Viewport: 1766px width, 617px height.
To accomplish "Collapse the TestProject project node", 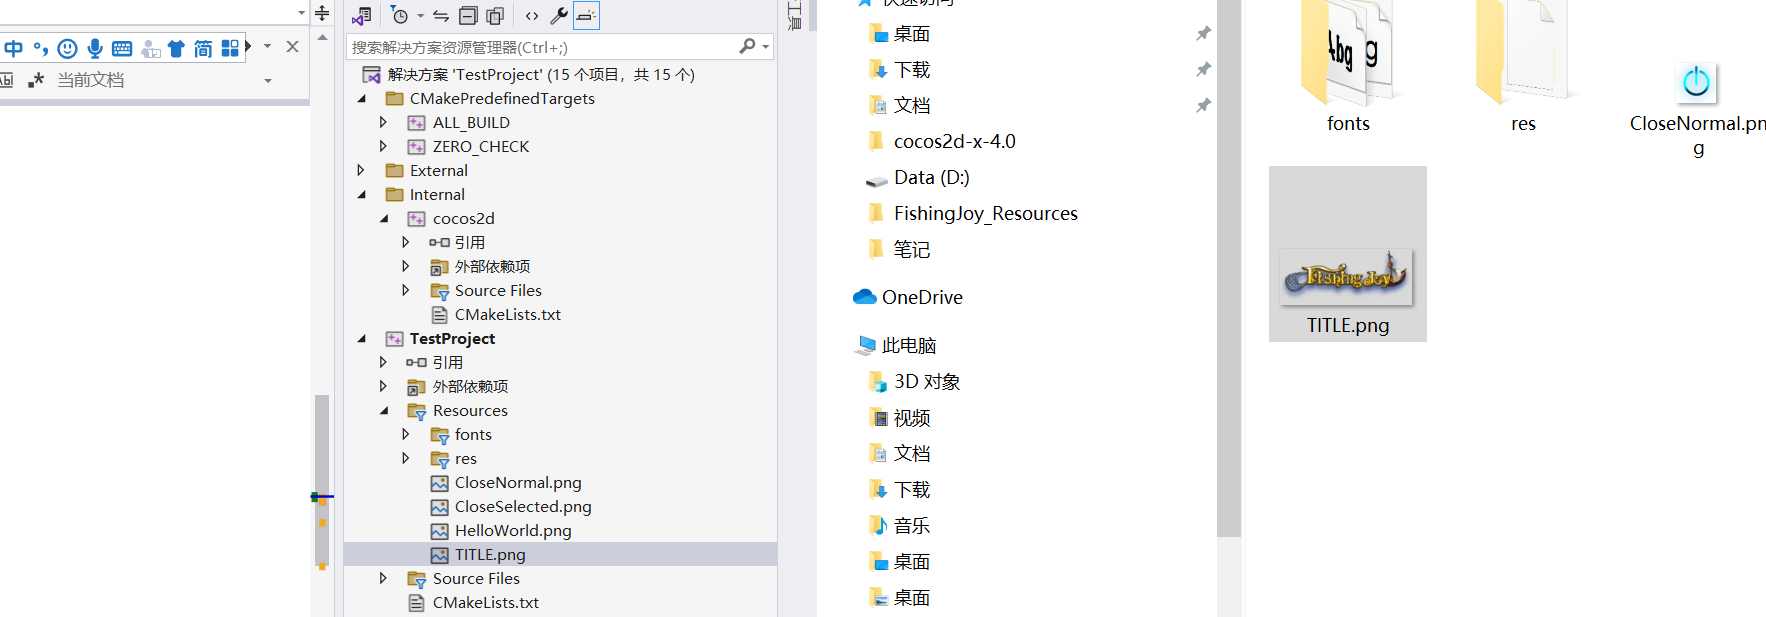I will pos(362,338).
